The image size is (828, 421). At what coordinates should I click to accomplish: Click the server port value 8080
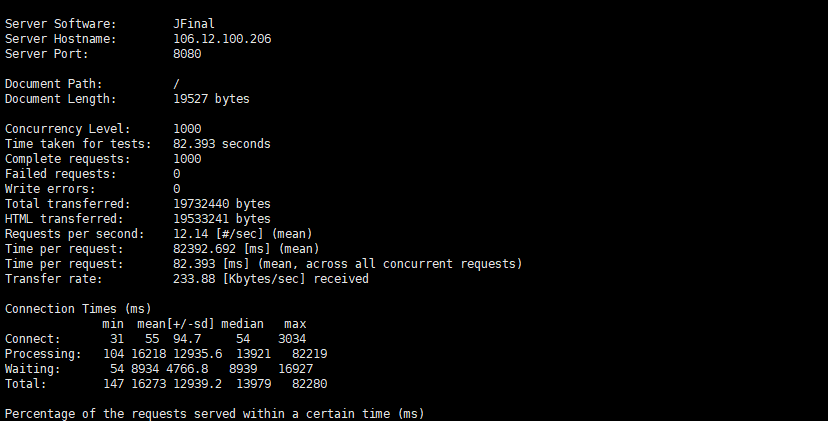click(187, 54)
